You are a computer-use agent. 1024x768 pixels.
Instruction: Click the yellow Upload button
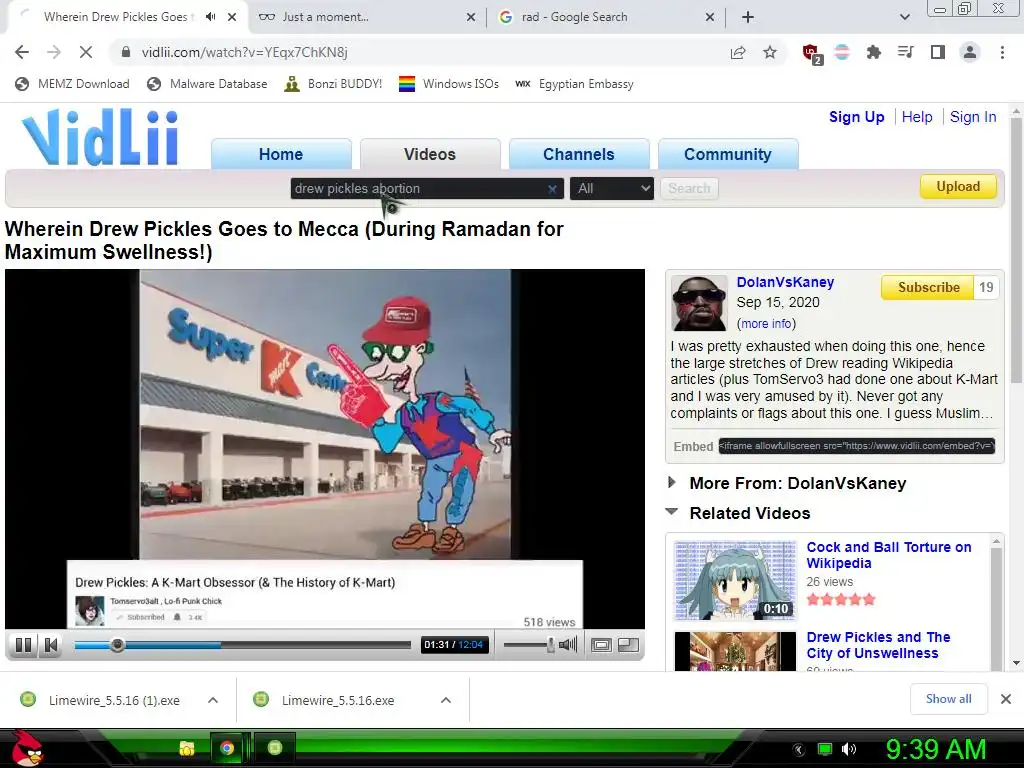click(x=958, y=187)
